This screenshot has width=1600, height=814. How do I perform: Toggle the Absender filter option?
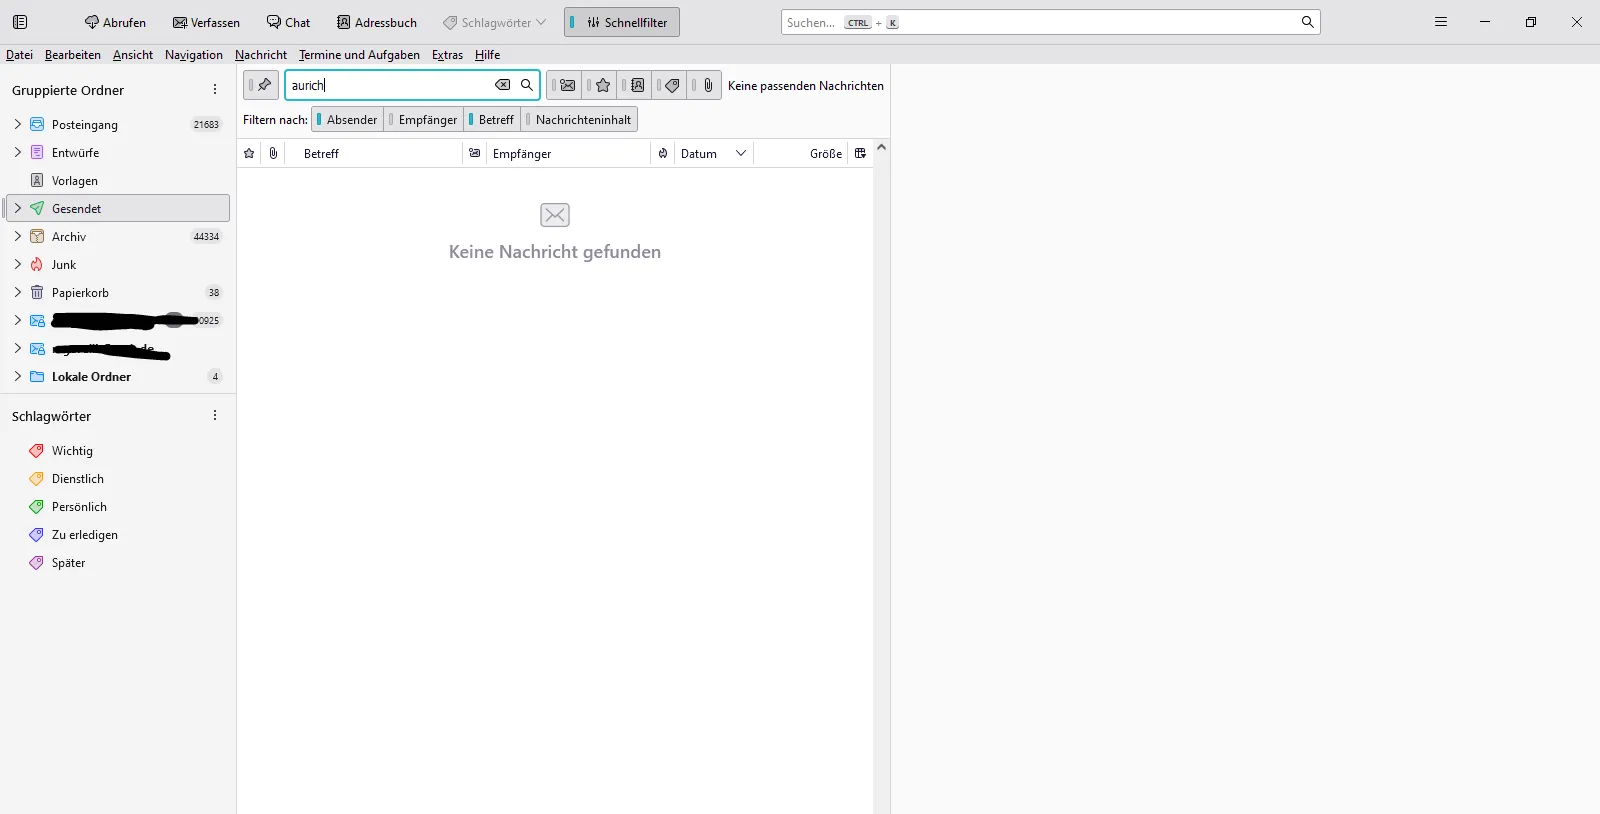coord(348,120)
